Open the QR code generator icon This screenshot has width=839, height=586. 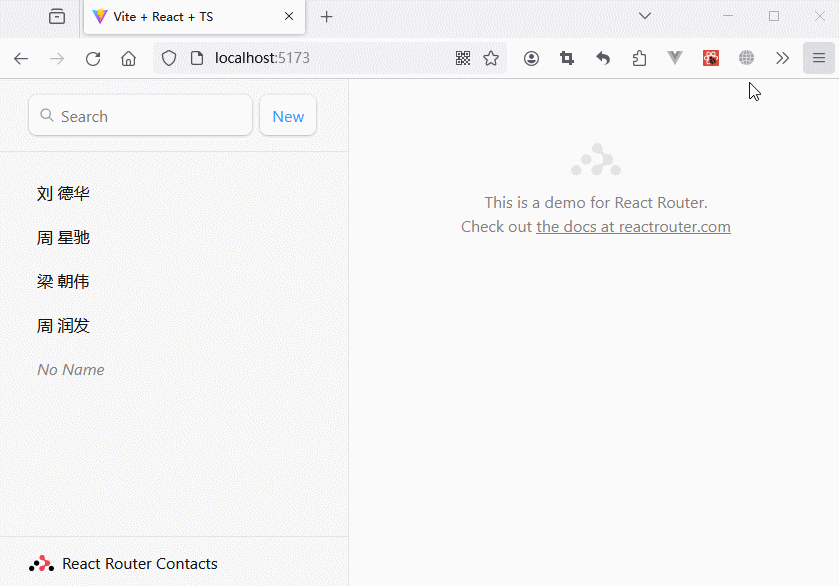click(x=463, y=58)
